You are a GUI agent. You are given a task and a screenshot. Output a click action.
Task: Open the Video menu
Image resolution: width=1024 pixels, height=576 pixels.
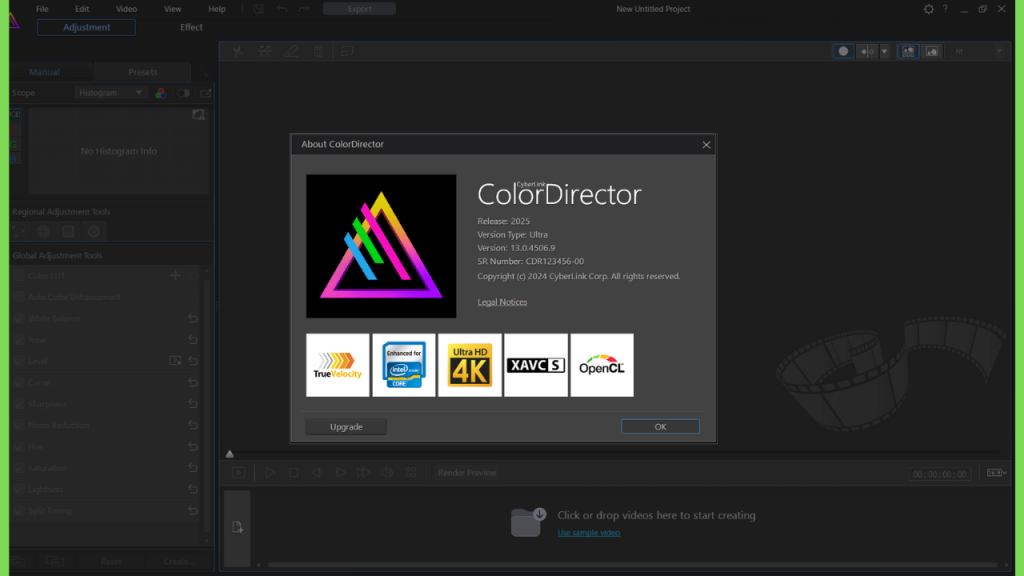tap(126, 9)
